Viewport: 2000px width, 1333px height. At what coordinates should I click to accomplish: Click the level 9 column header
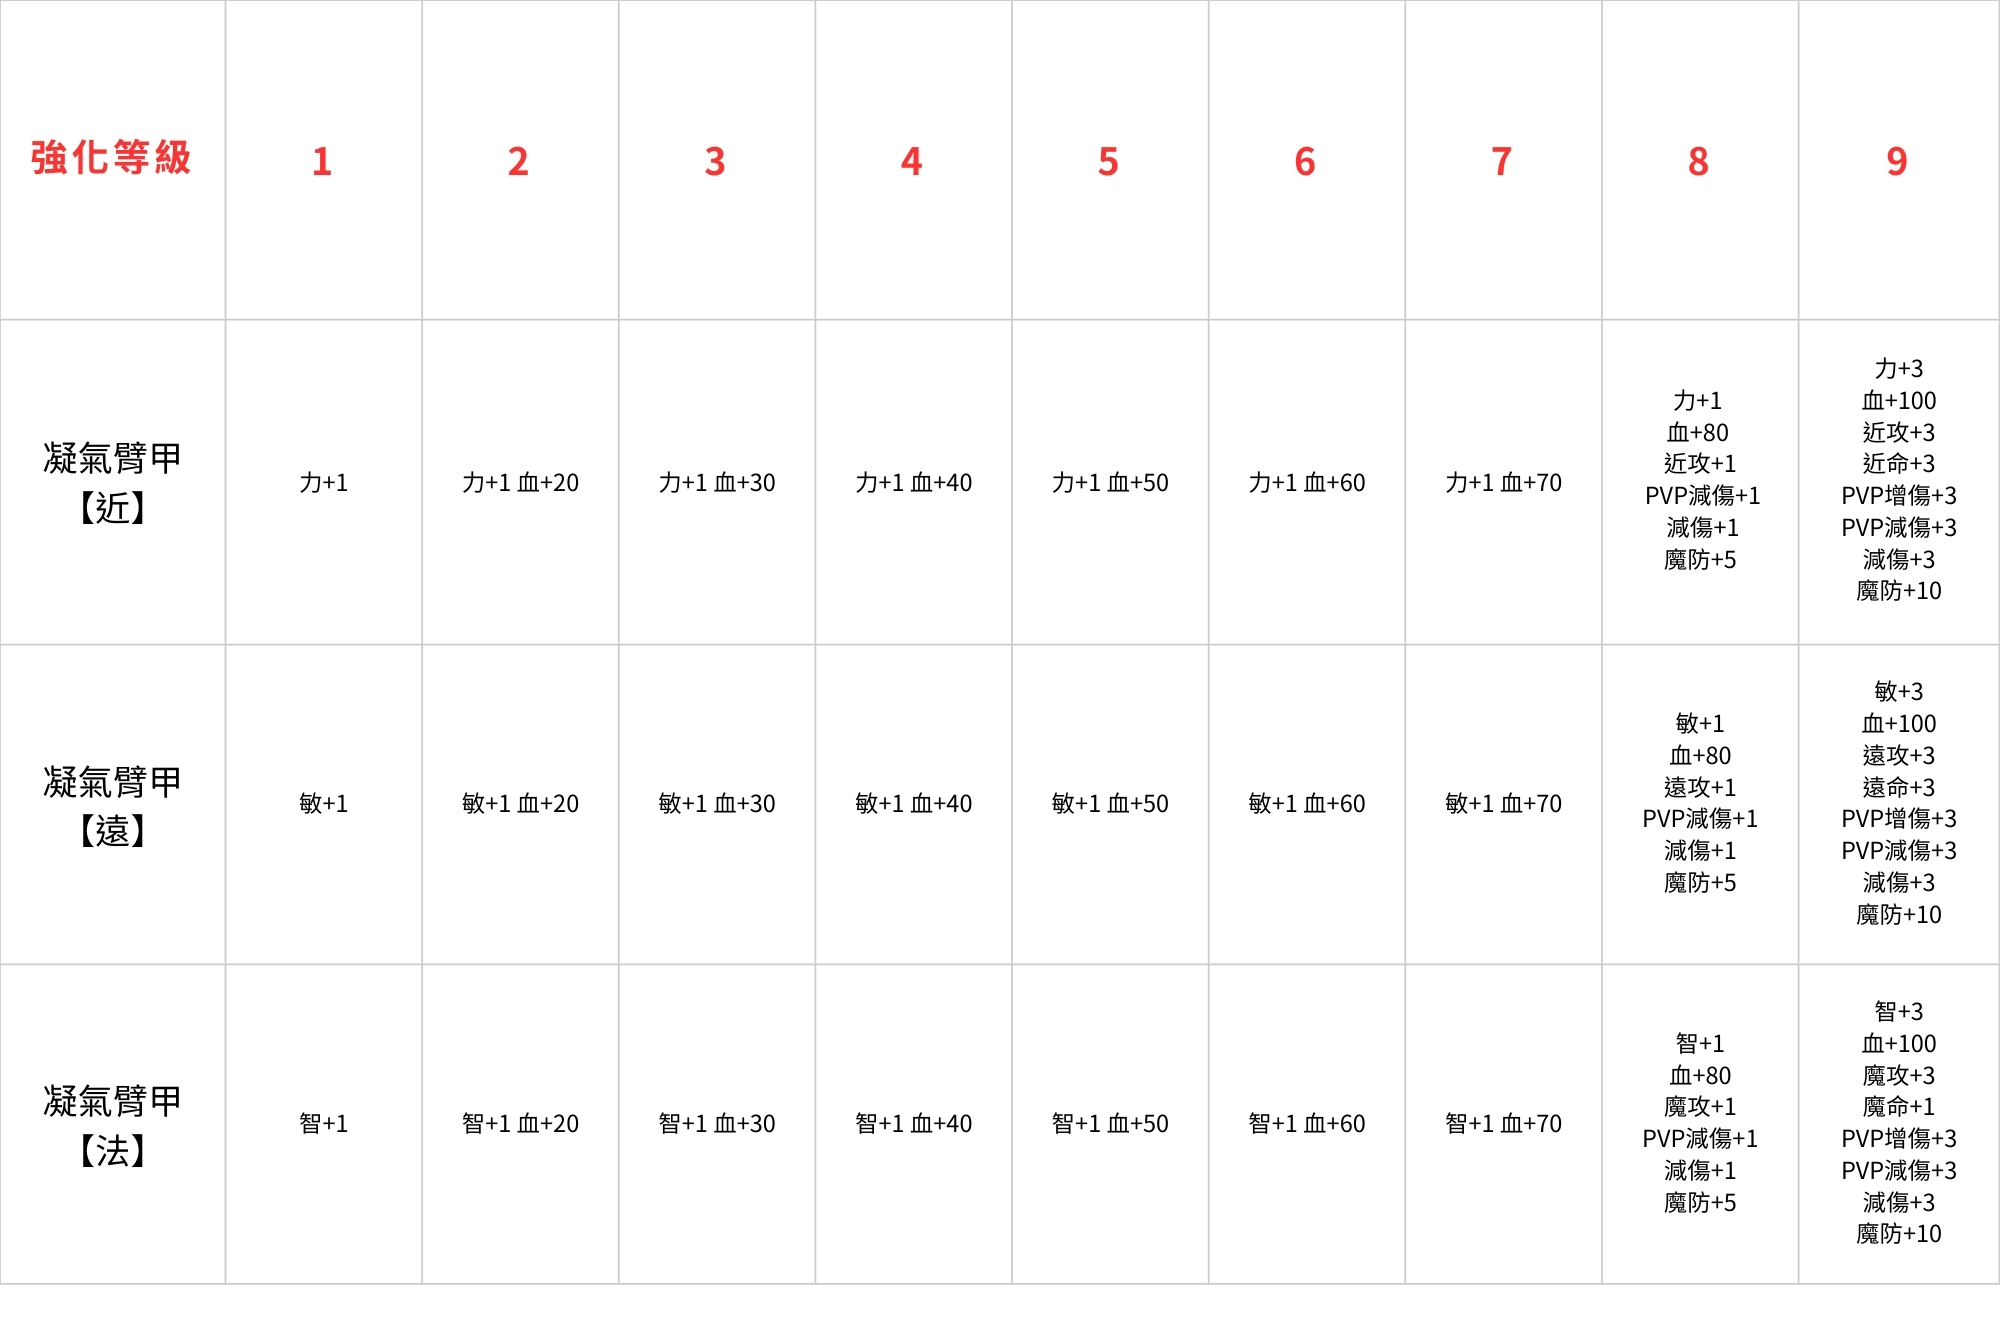point(1898,160)
